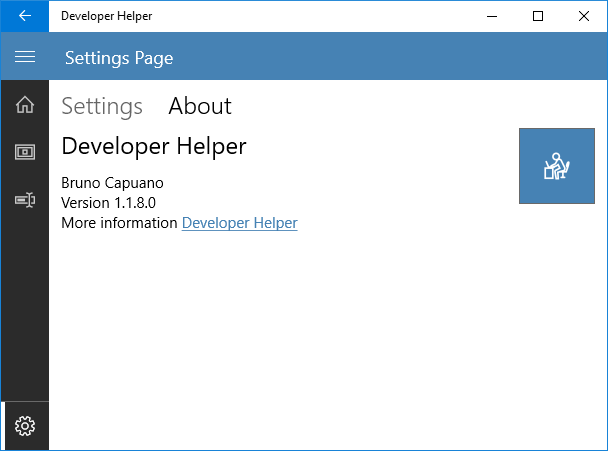The height and width of the screenshot is (451, 608).
Task: Click the Version 1.1.8.0 text
Action: click(108, 203)
